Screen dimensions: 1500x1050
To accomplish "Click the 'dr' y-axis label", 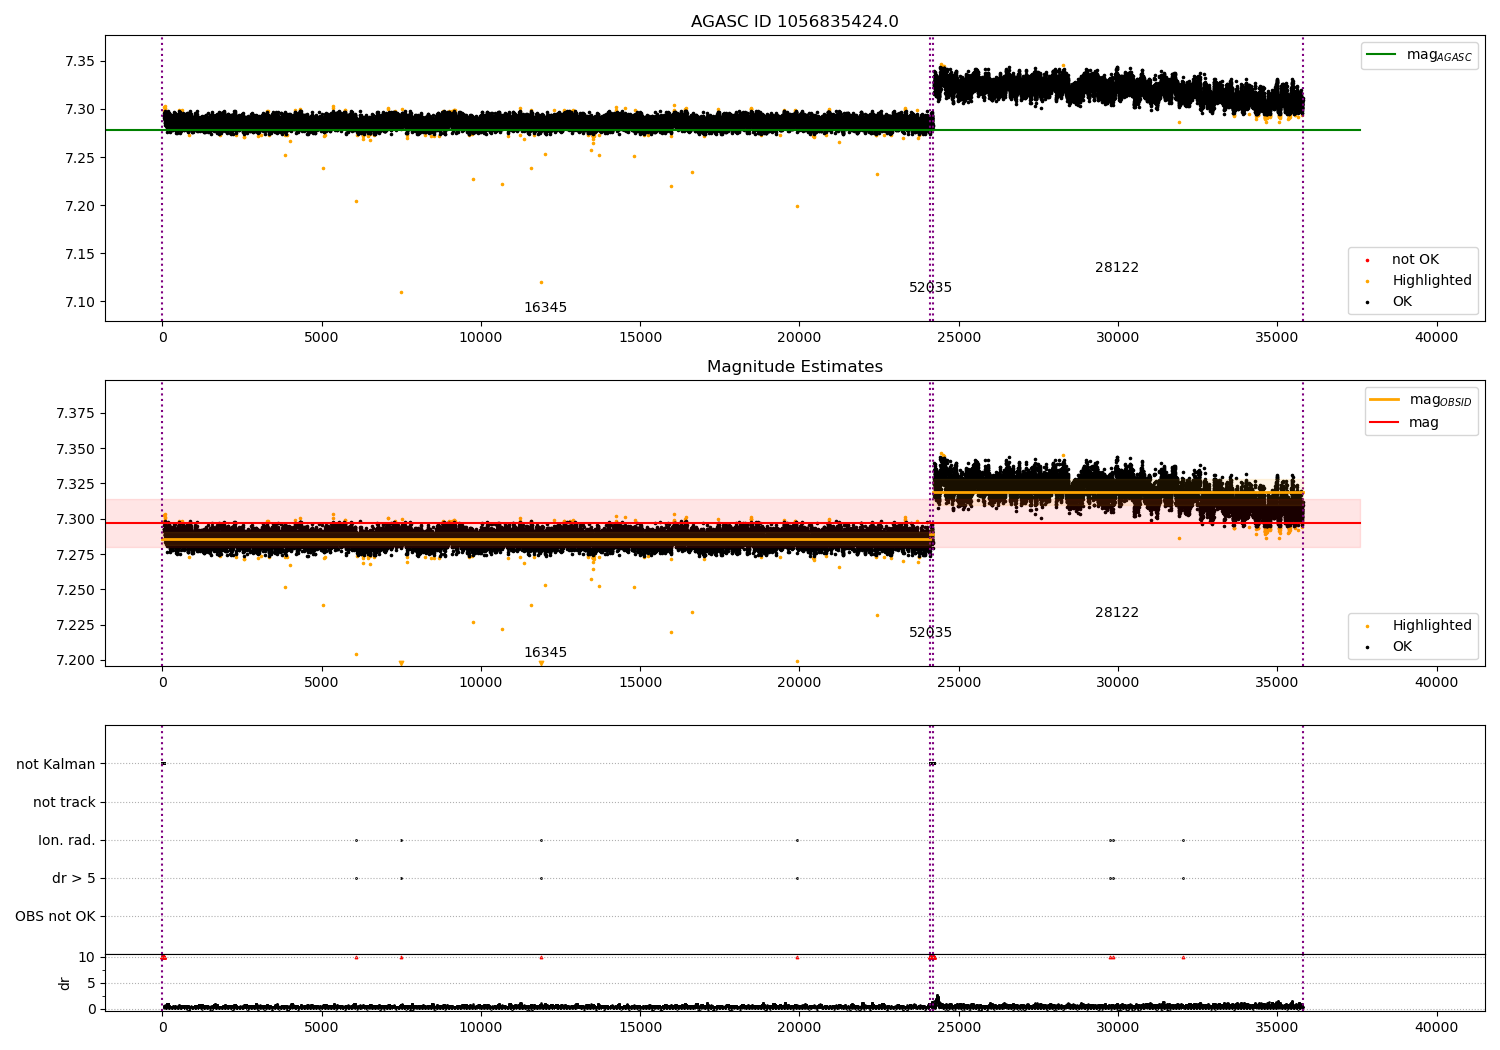I will tap(65, 983).
